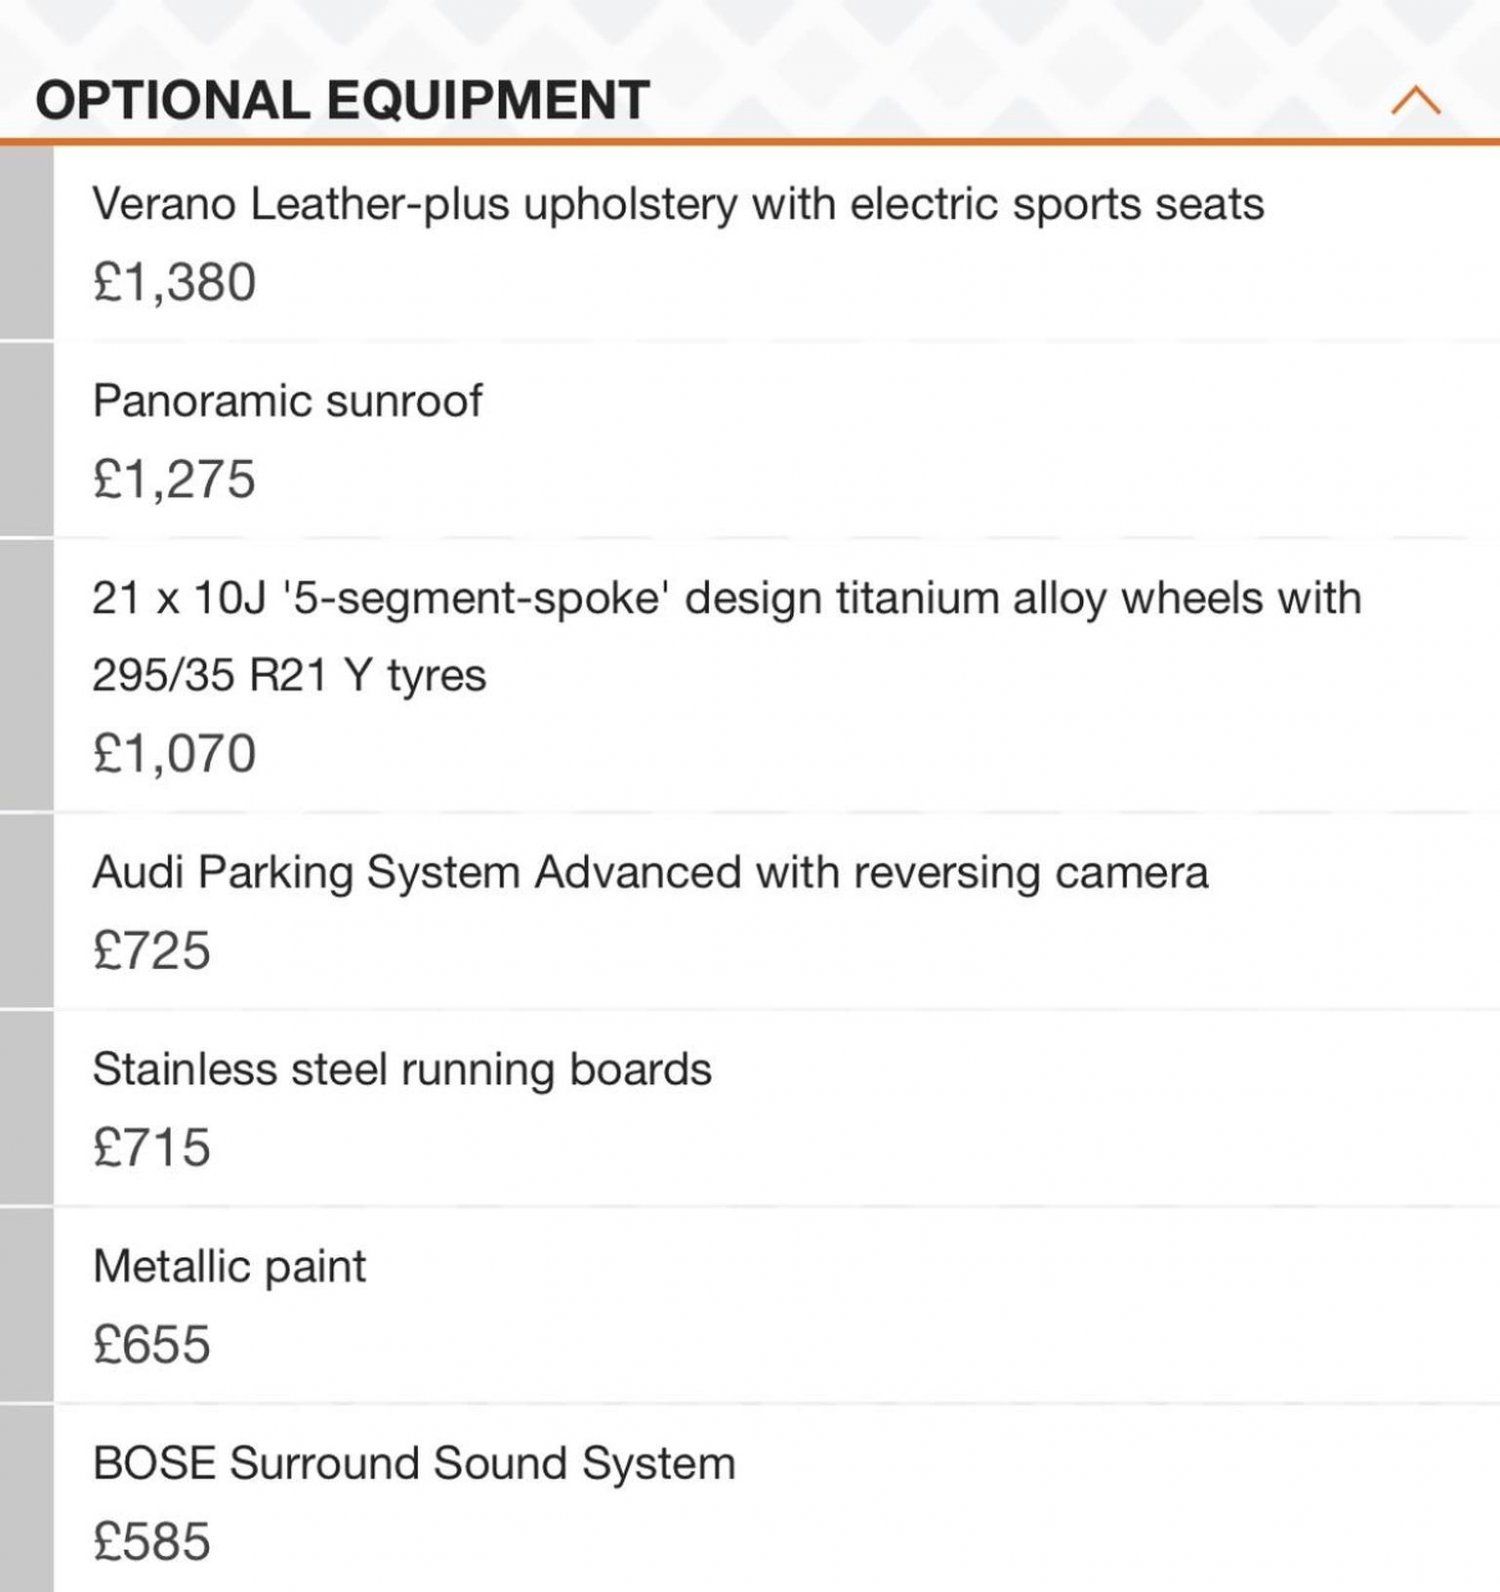1500x1592 pixels.
Task: Click the £725 parking system price
Action: (x=151, y=950)
